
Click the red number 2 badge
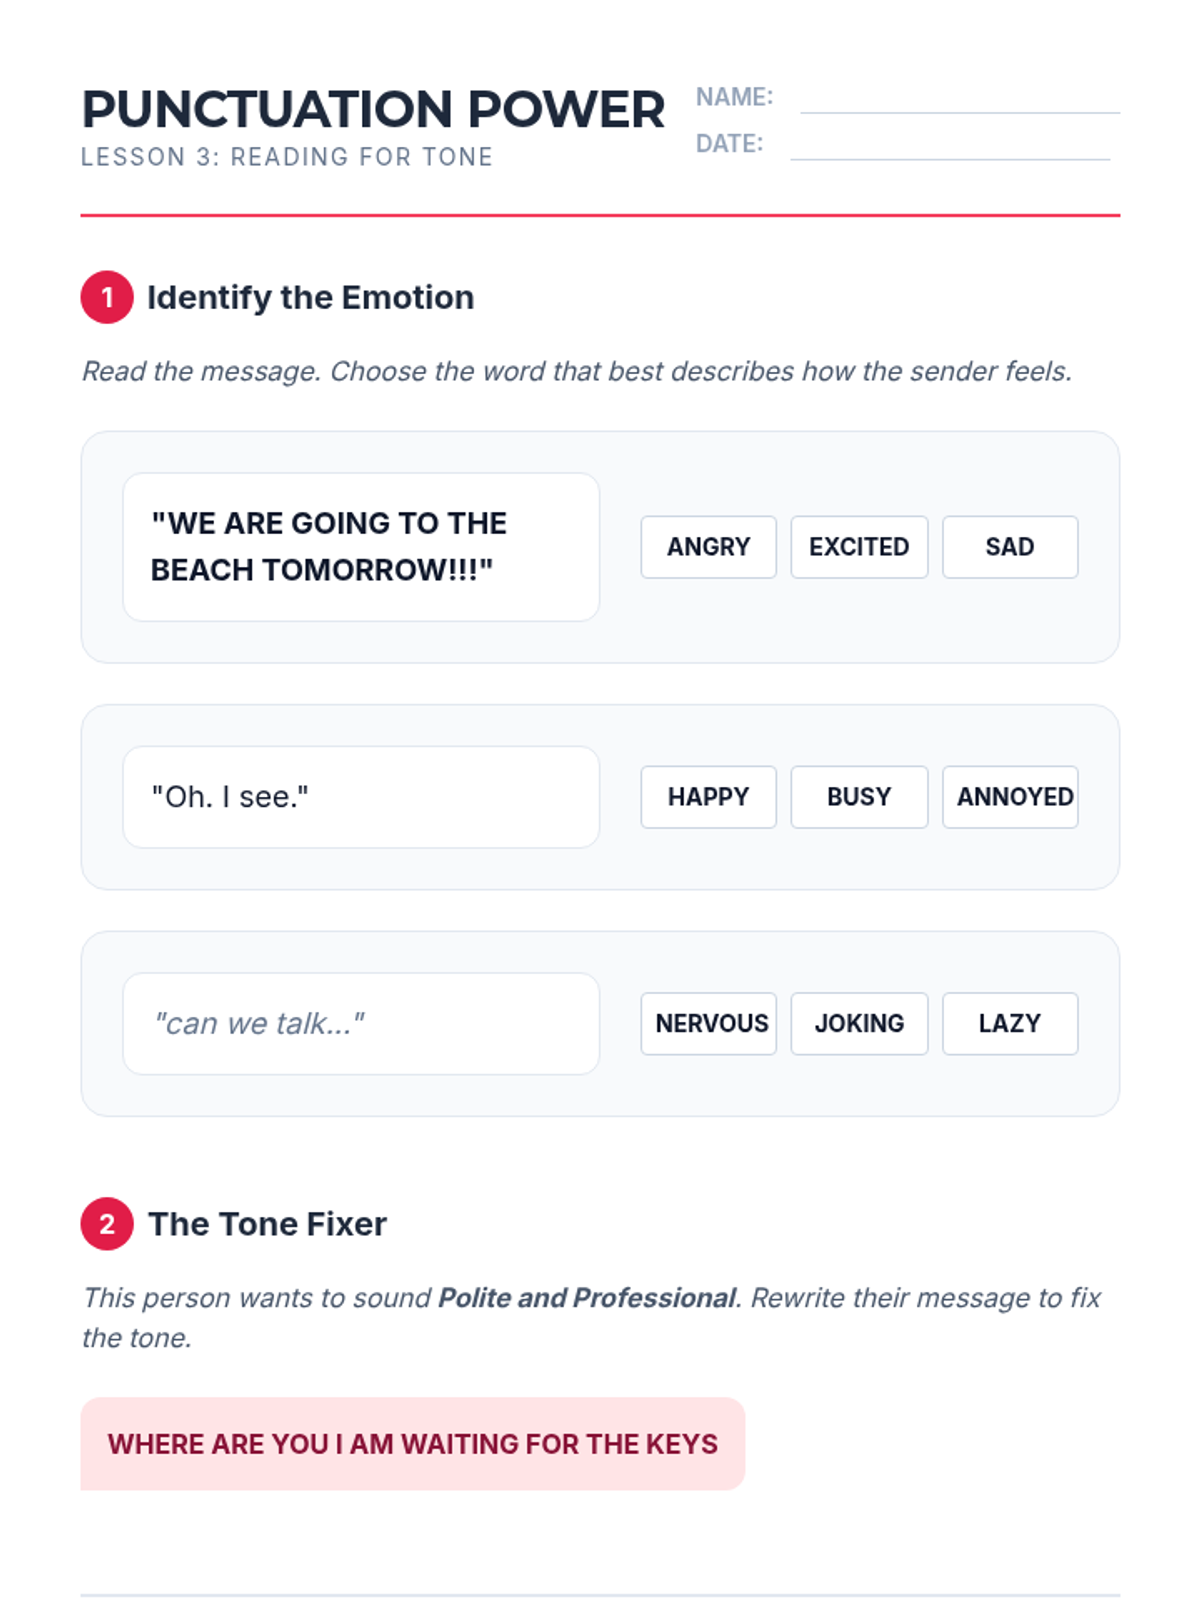[107, 1224]
